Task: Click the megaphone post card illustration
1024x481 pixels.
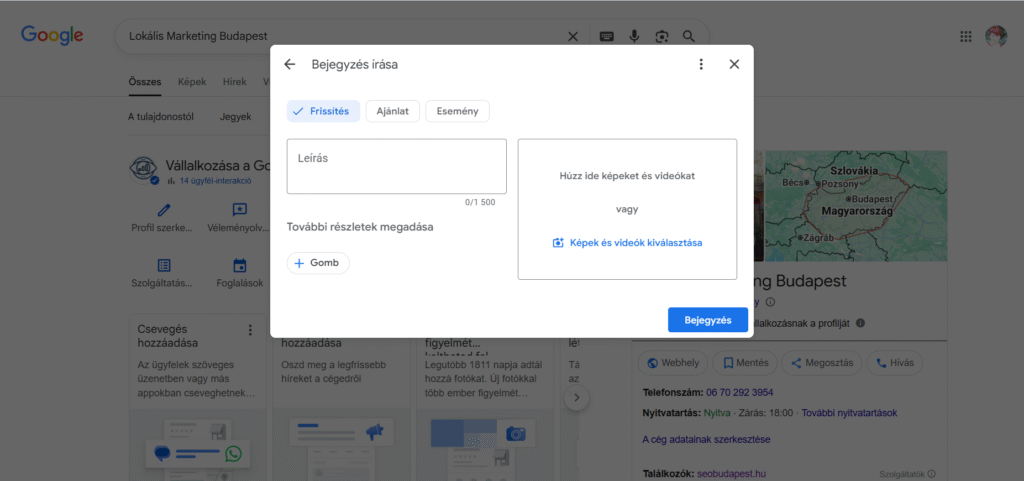Action: 340,445
